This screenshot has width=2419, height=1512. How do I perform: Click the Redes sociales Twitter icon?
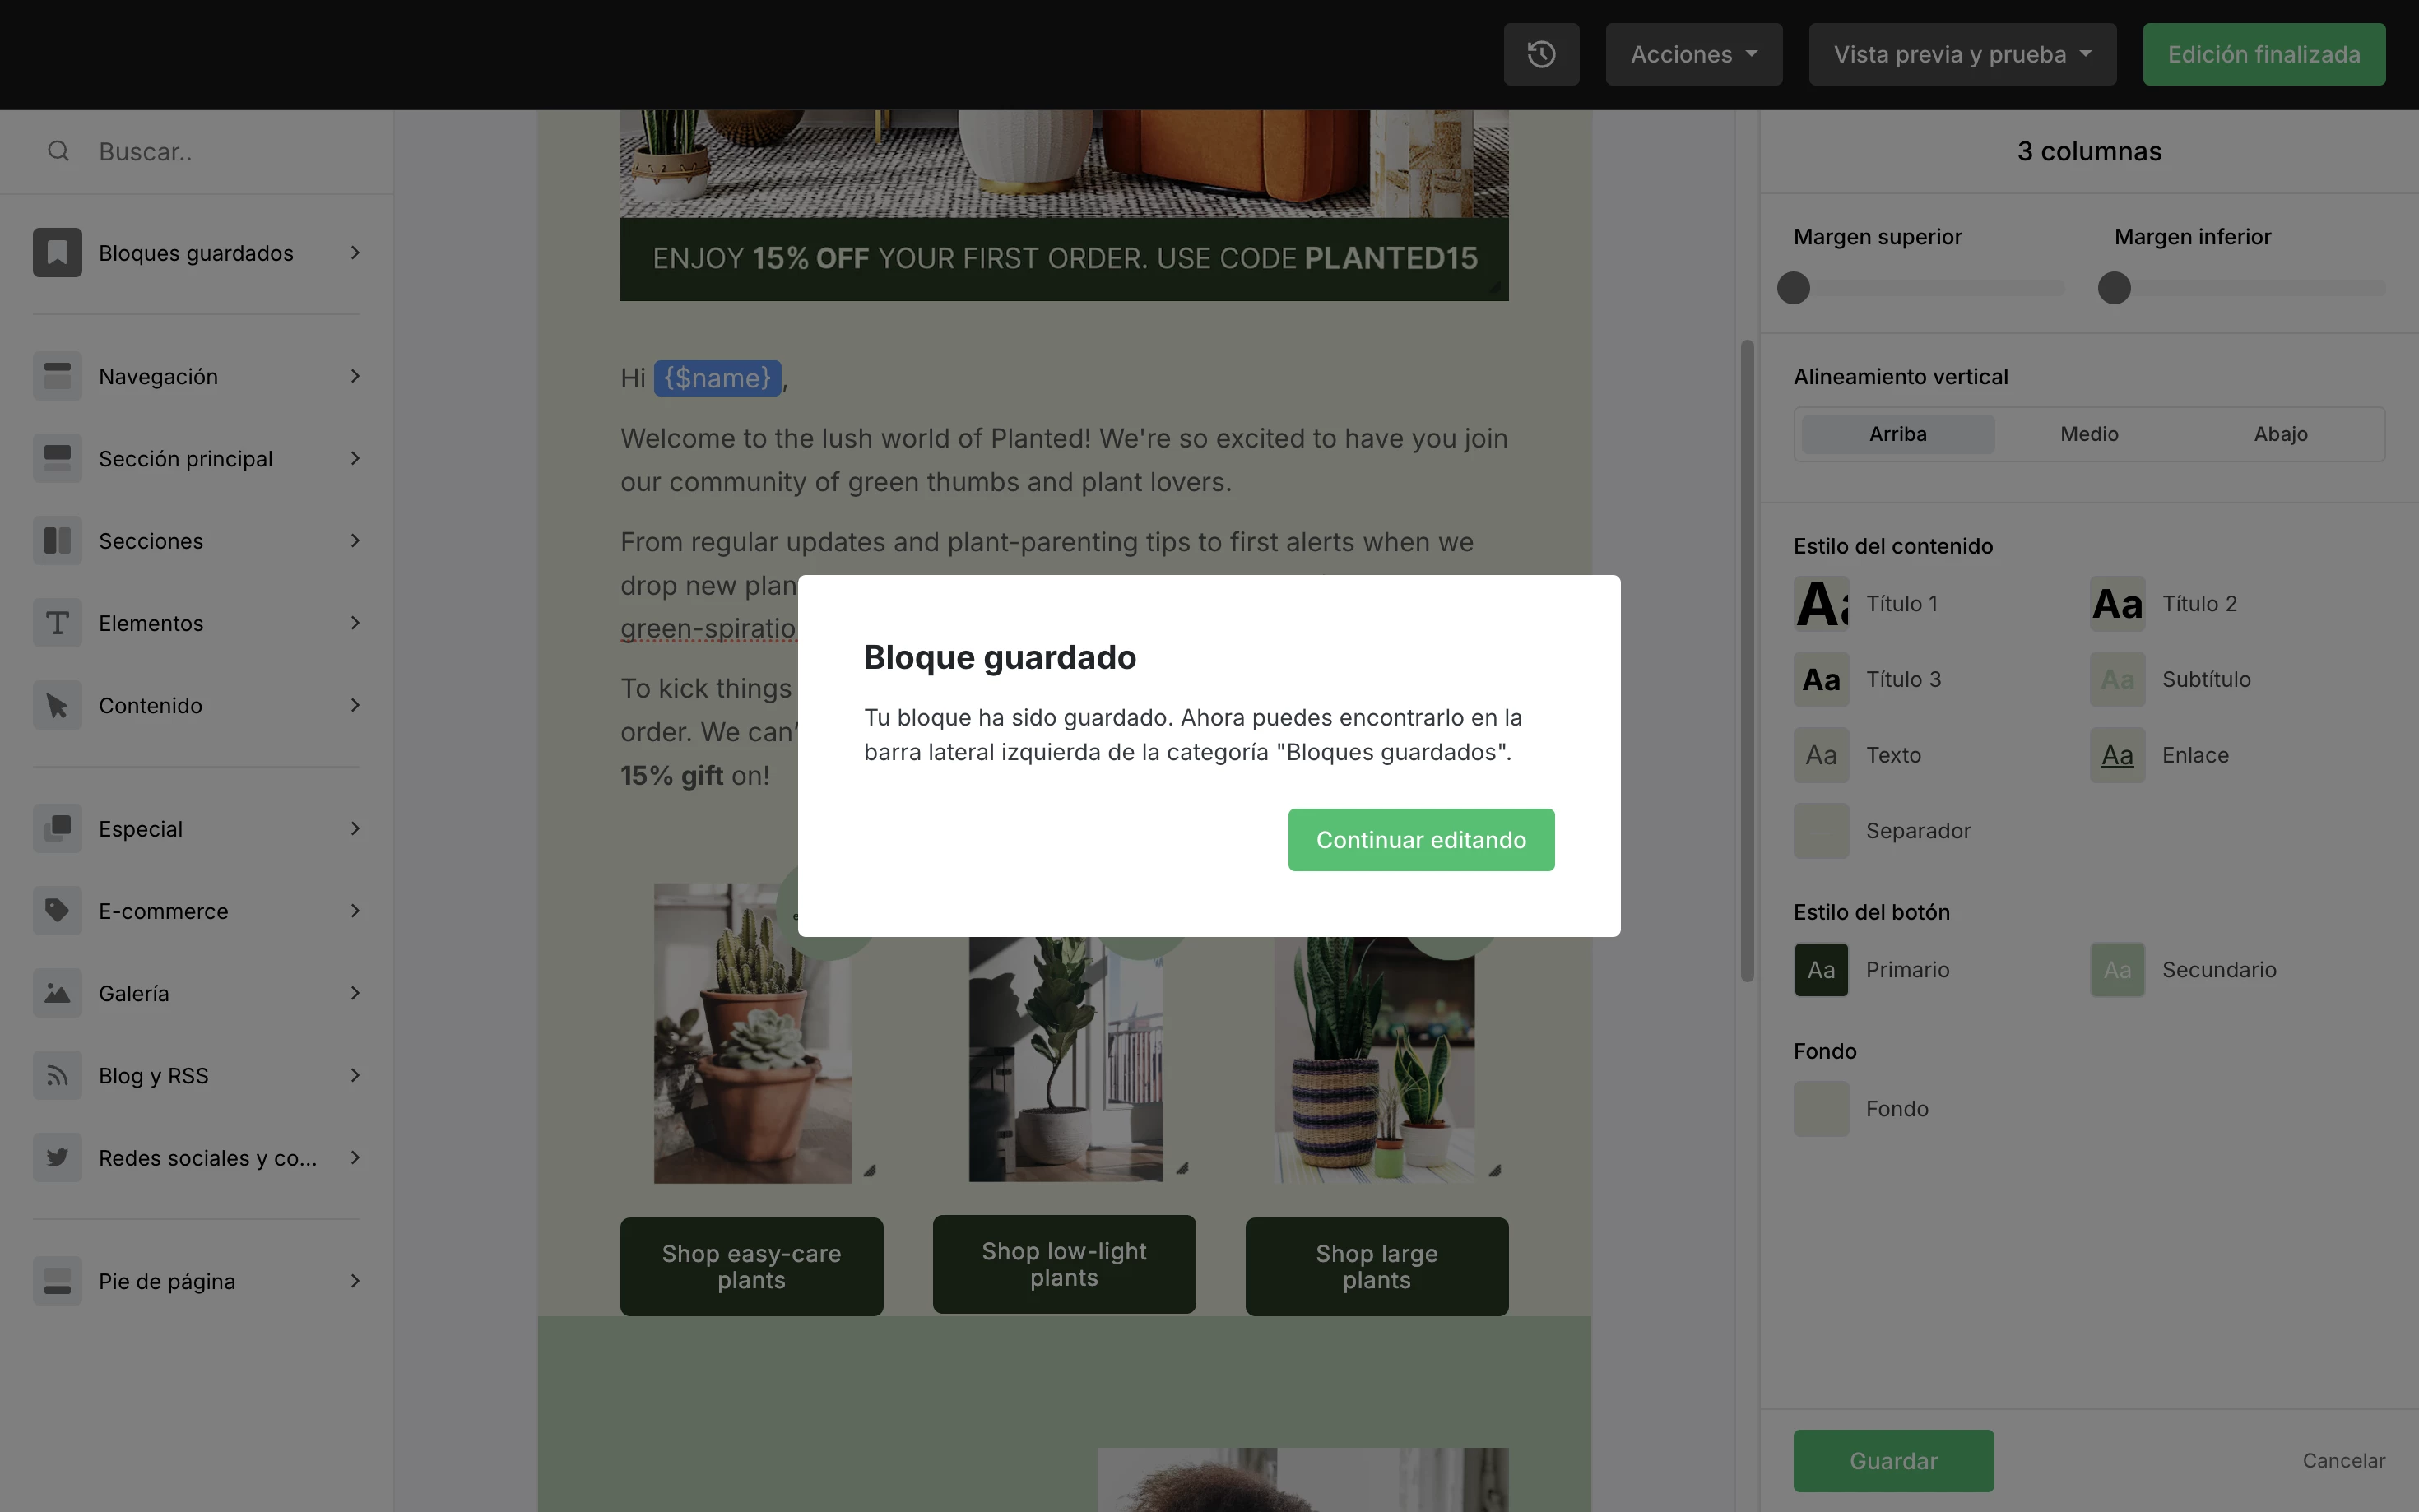[57, 1158]
